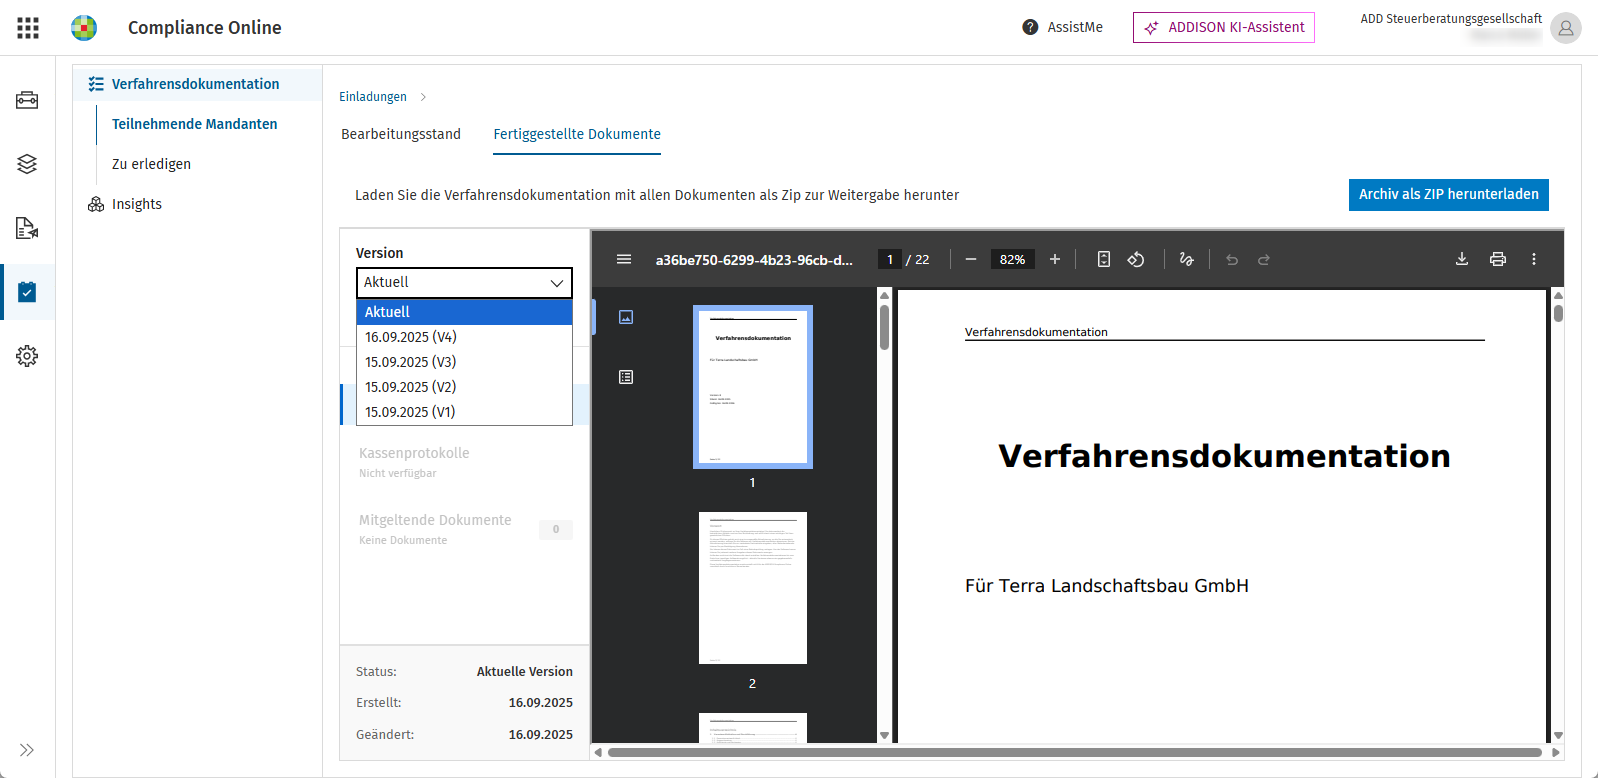Go to Einladungen breadcrumb link
This screenshot has height=778, width=1598.
(373, 97)
